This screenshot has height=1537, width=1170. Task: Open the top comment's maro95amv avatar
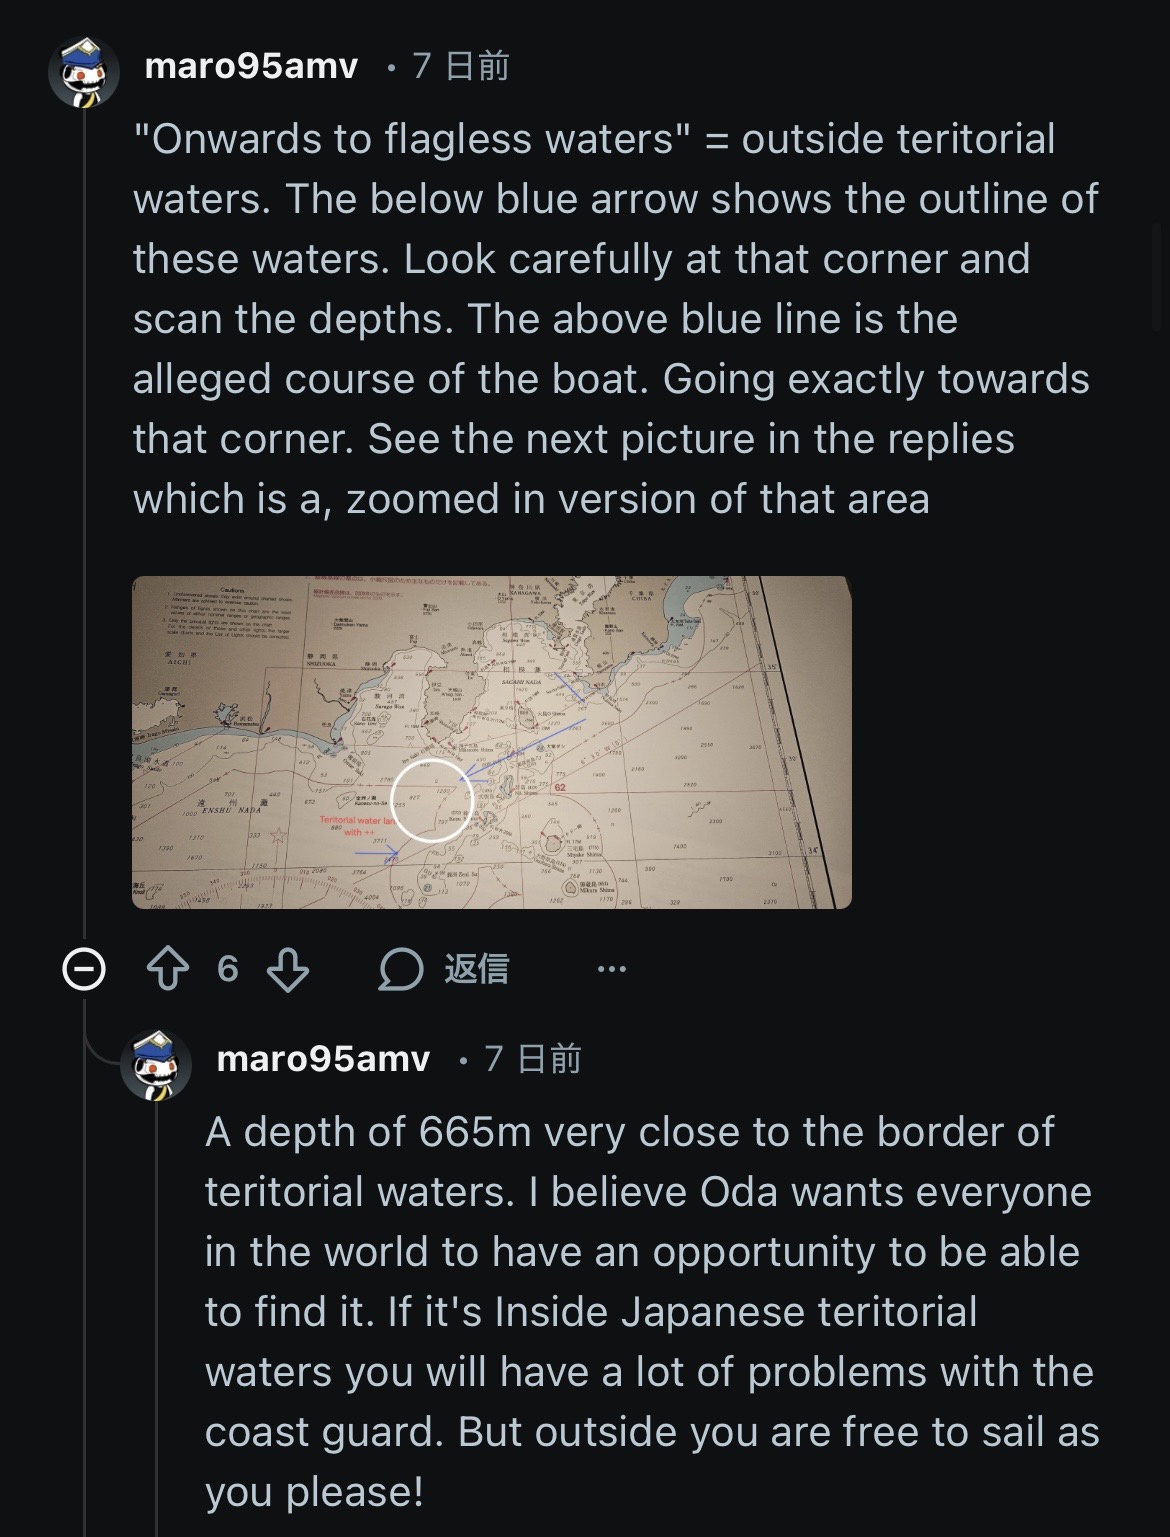click(84, 71)
